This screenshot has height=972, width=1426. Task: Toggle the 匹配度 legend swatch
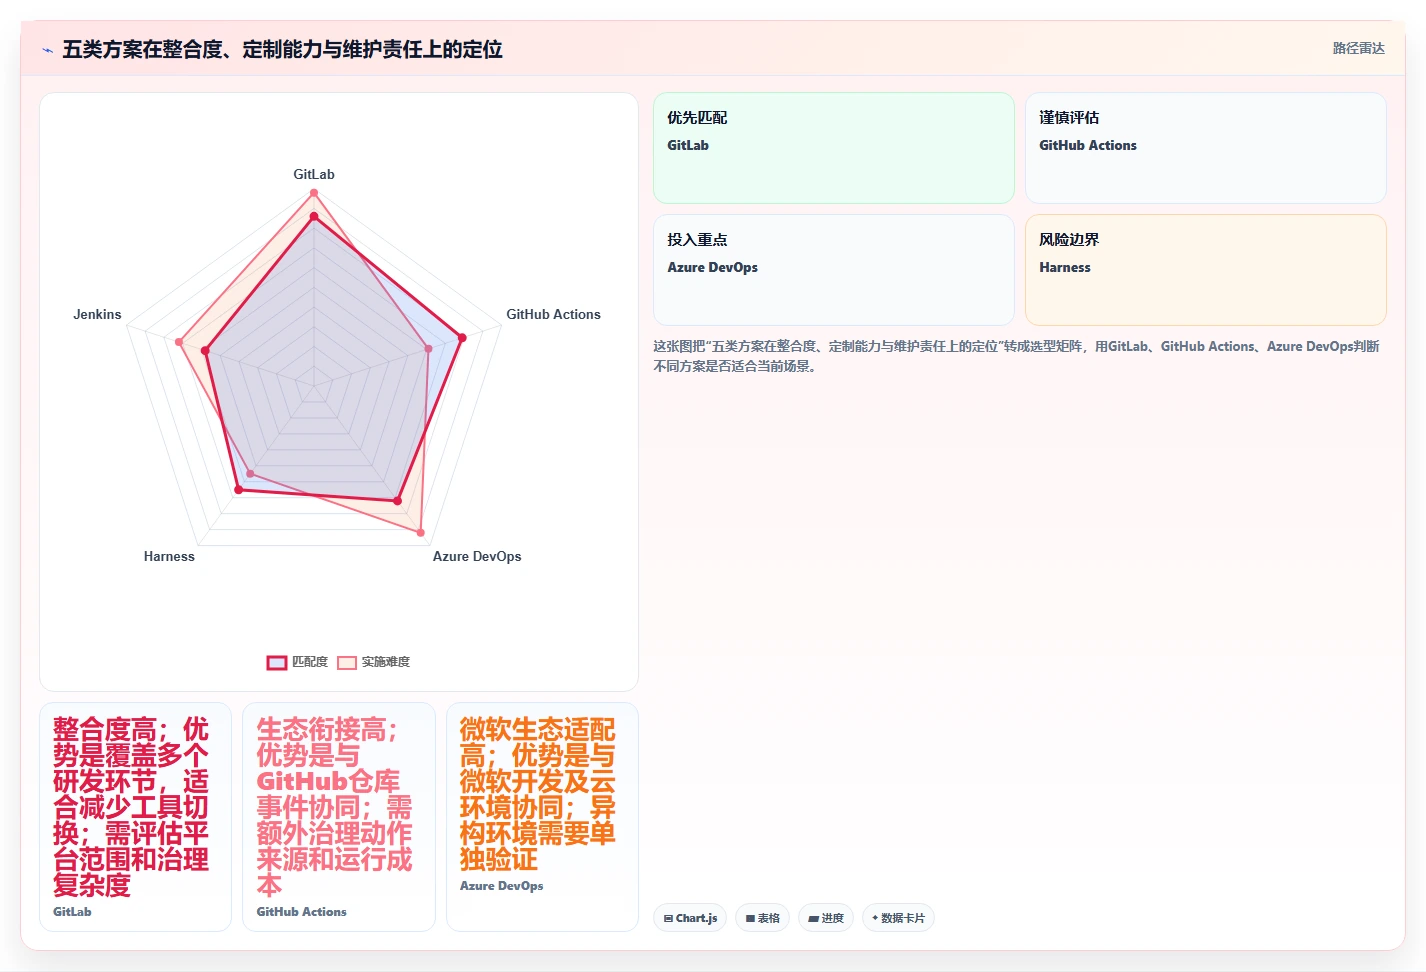(x=277, y=662)
